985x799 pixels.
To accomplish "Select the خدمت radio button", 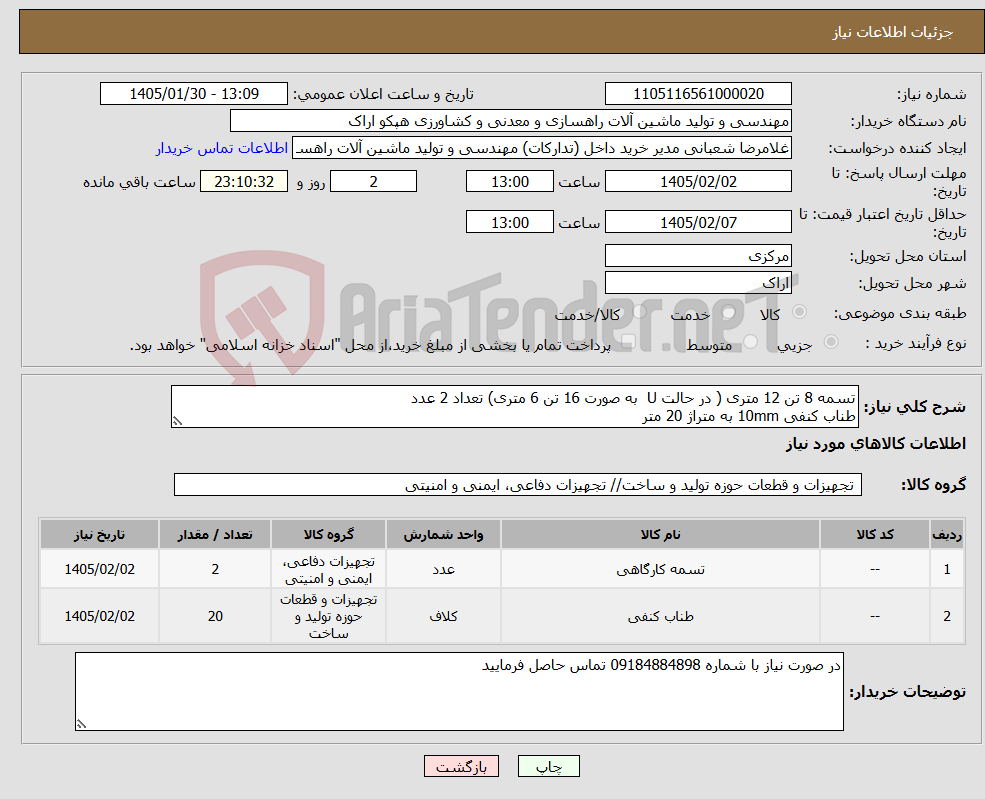I will (x=729, y=312).
